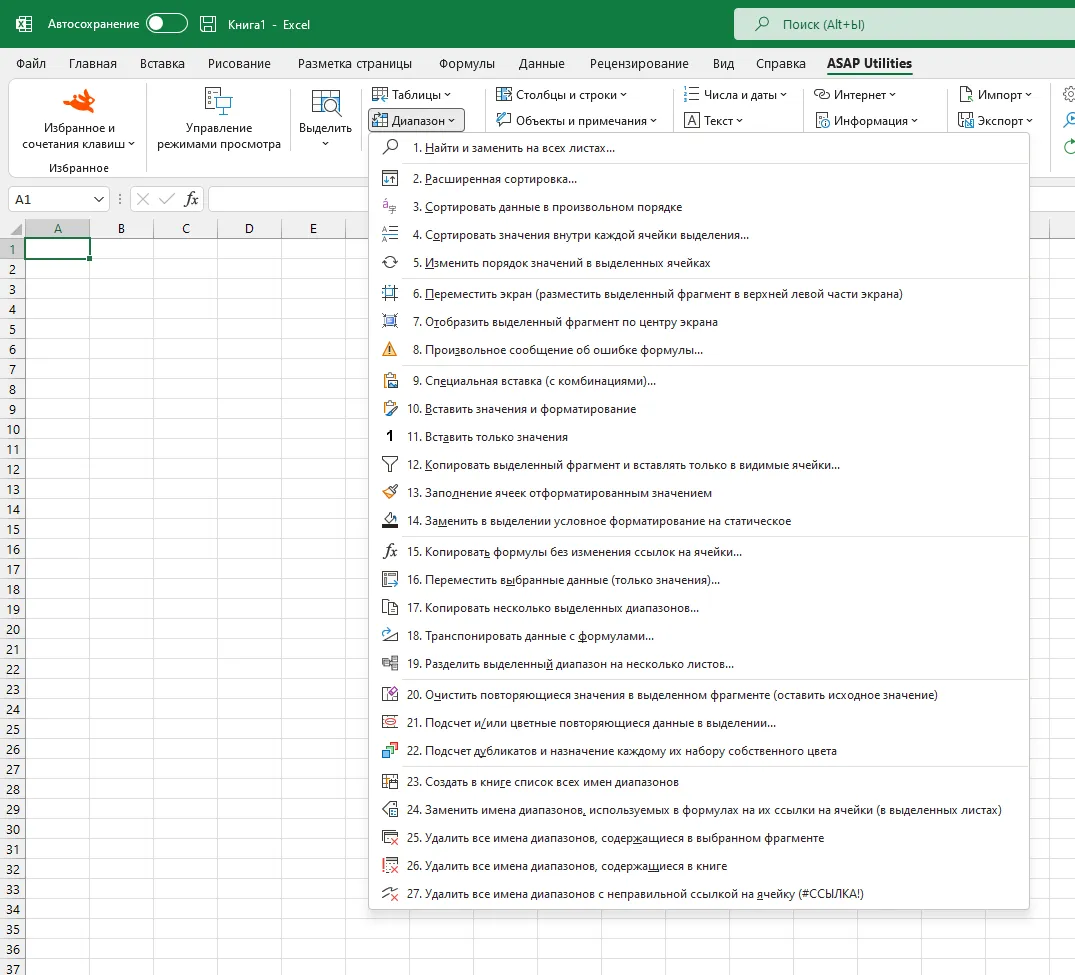Switch to the Формулы tab
This screenshot has height=975, width=1075.
pos(466,64)
